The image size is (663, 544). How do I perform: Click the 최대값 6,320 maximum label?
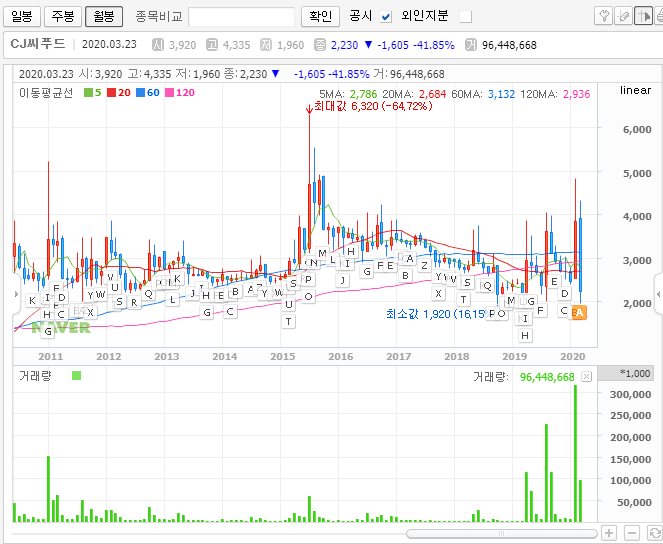pos(373,106)
